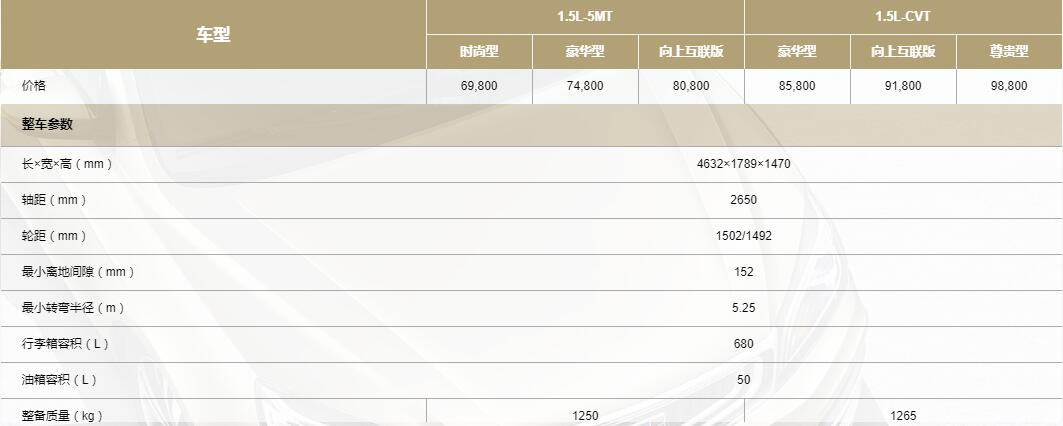Click the 向上互联版 header under 1.5L-5MT
This screenshot has width=1063, height=426.
click(691, 52)
